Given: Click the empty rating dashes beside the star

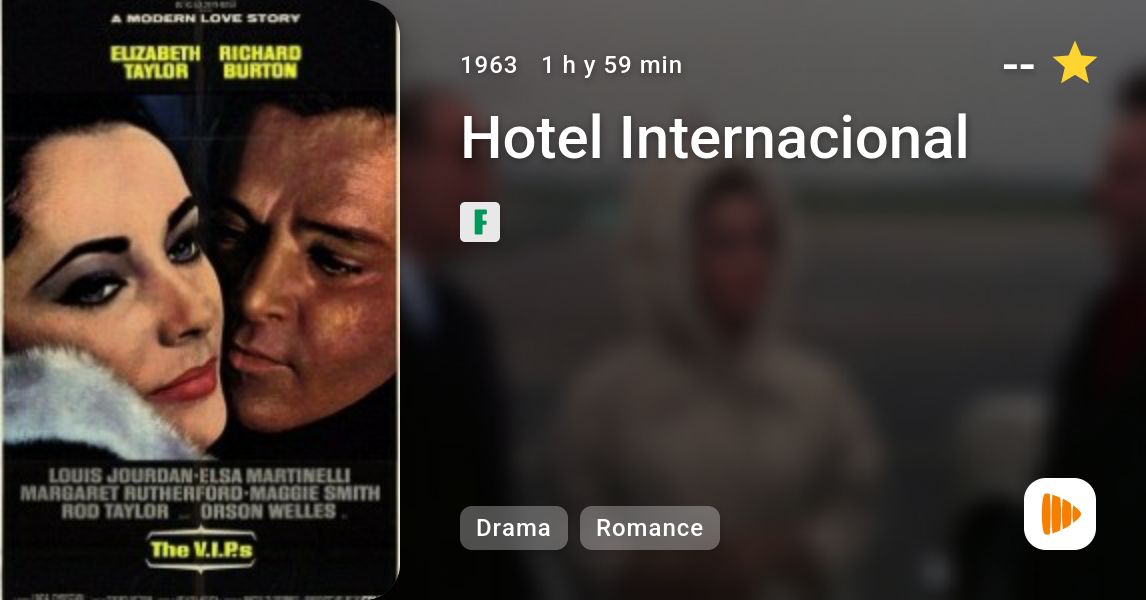Looking at the screenshot, I should click(1019, 66).
